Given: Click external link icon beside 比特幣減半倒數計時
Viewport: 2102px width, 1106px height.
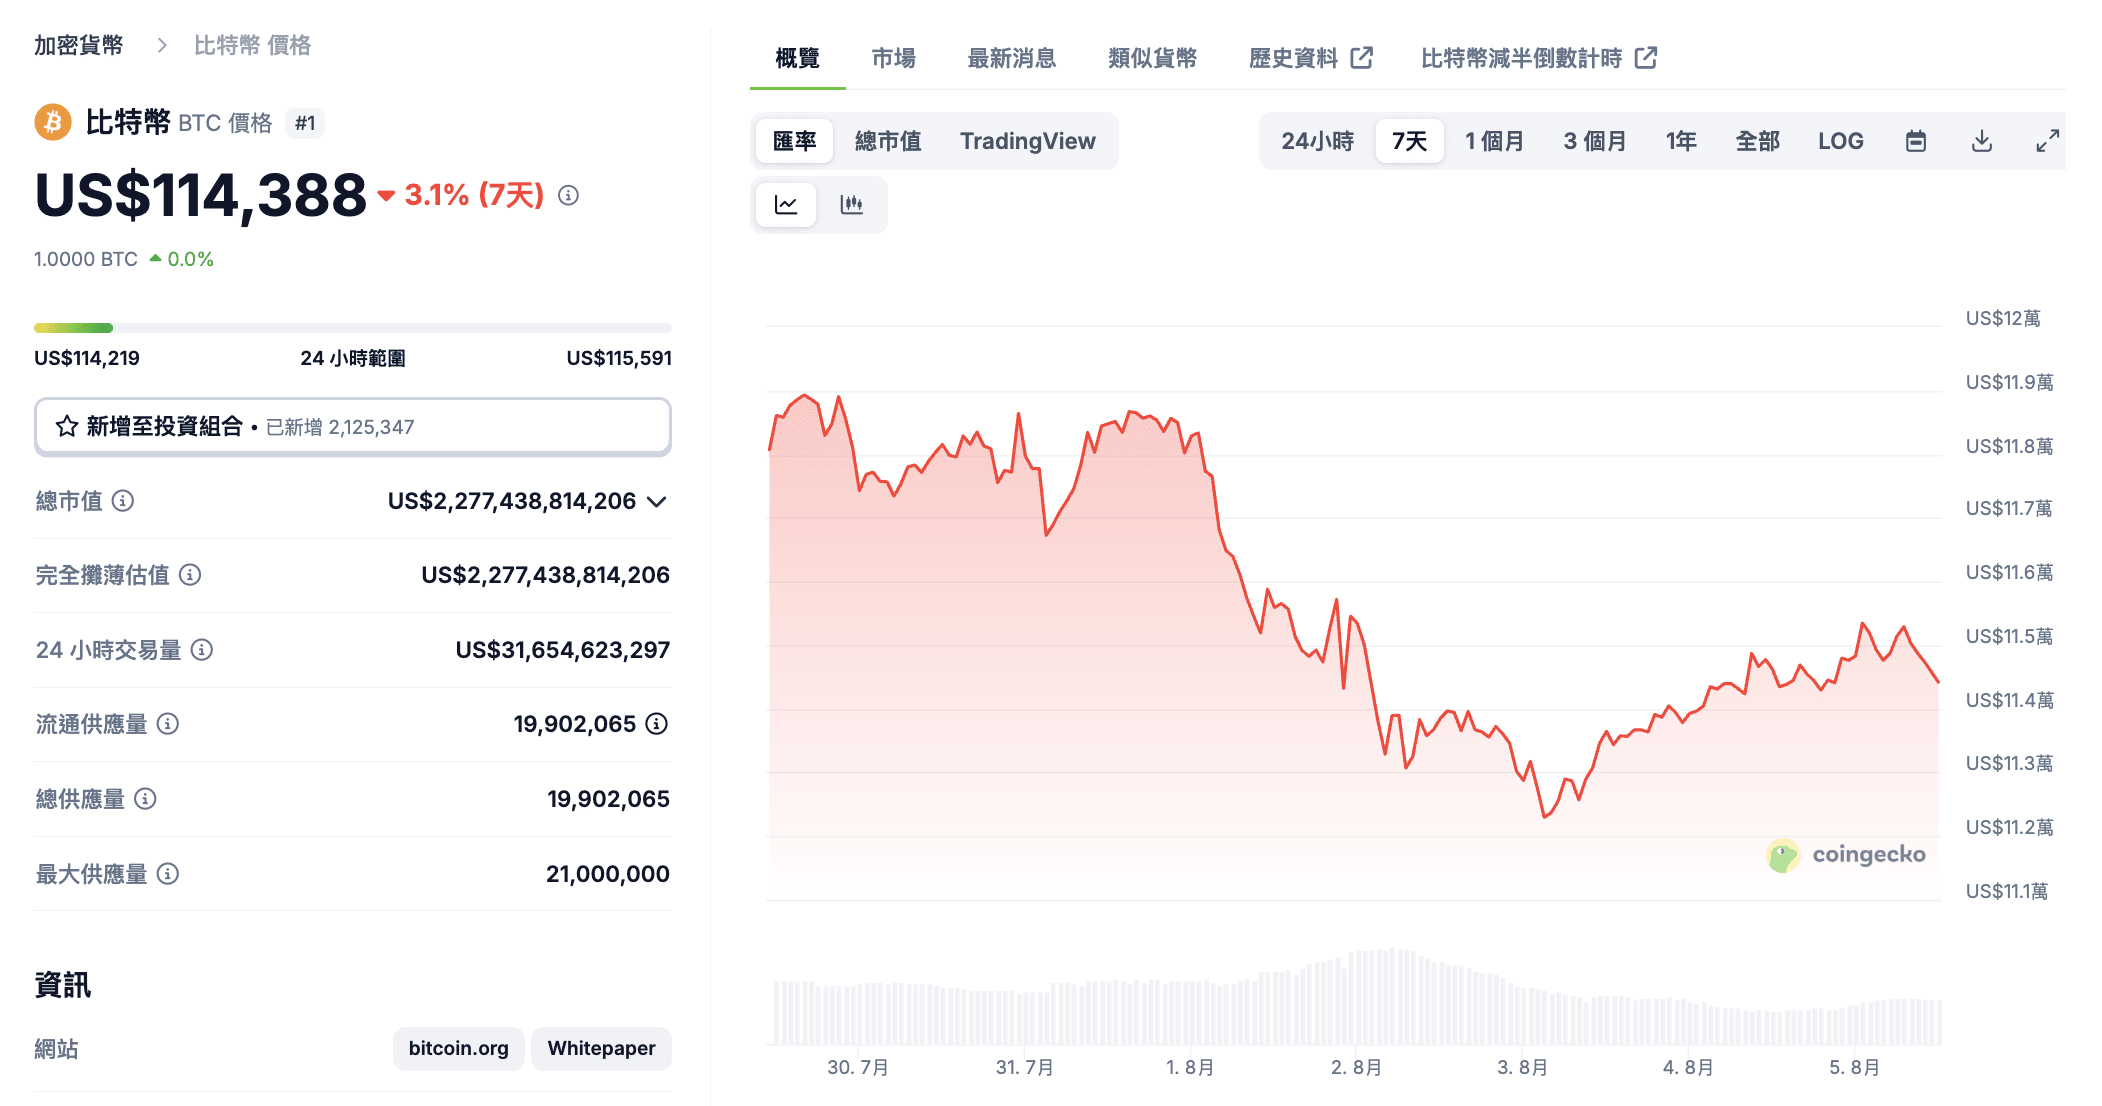Looking at the screenshot, I should coord(1646,58).
